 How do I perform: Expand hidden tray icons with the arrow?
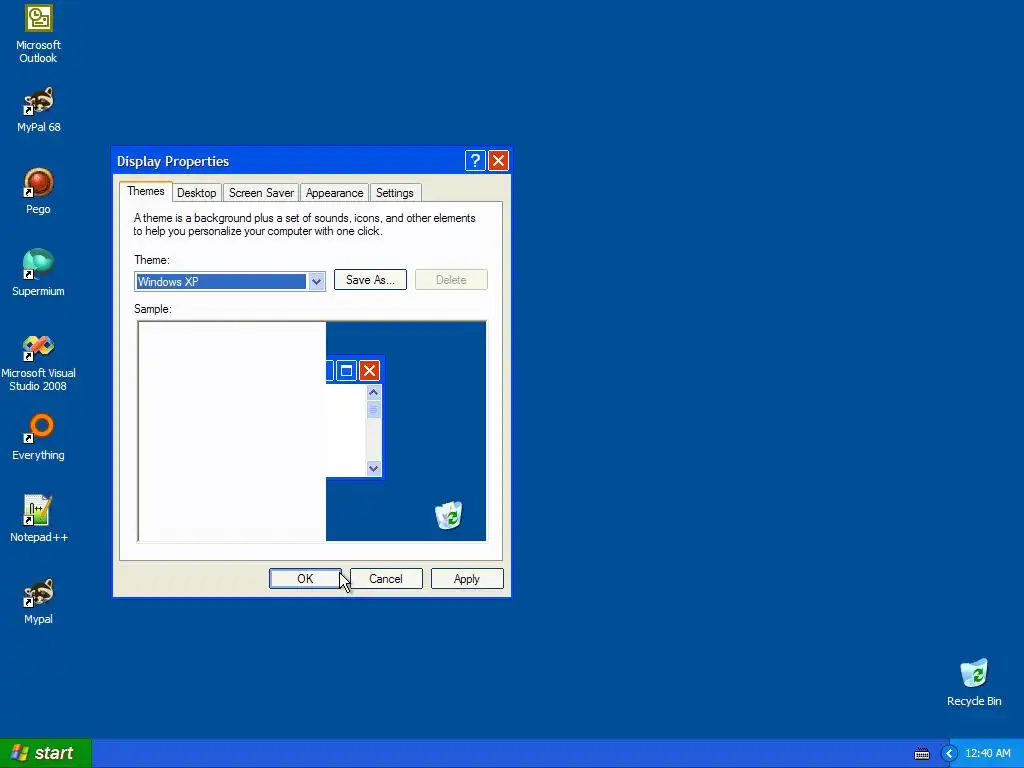pos(950,754)
